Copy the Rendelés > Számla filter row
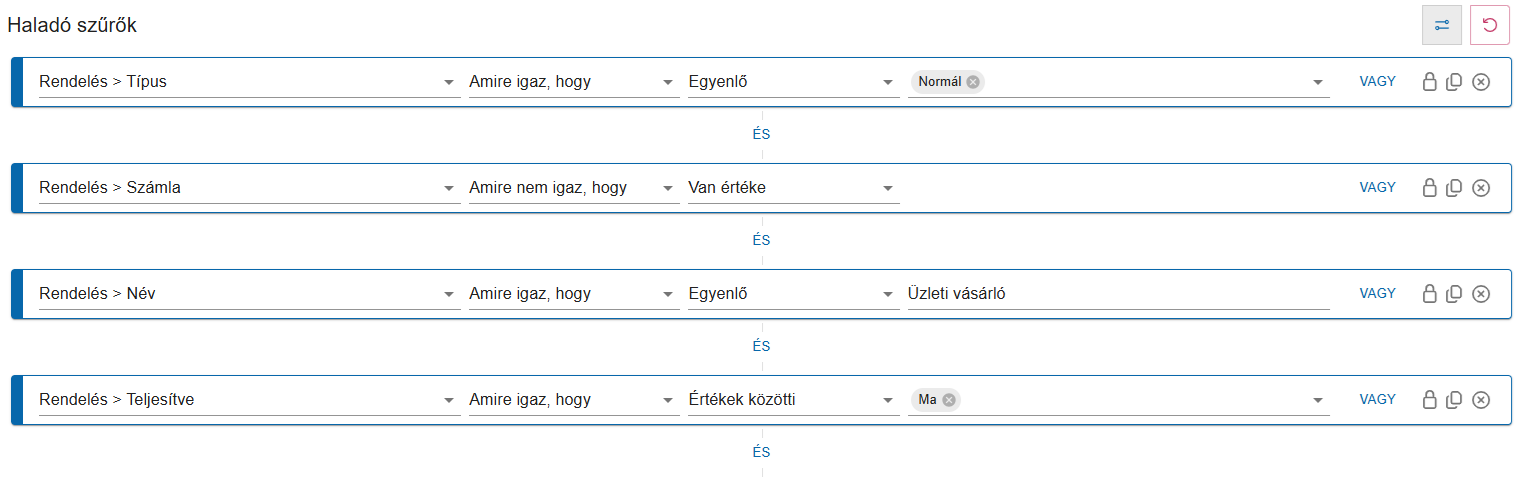1528x477 pixels. (x=1455, y=188)
